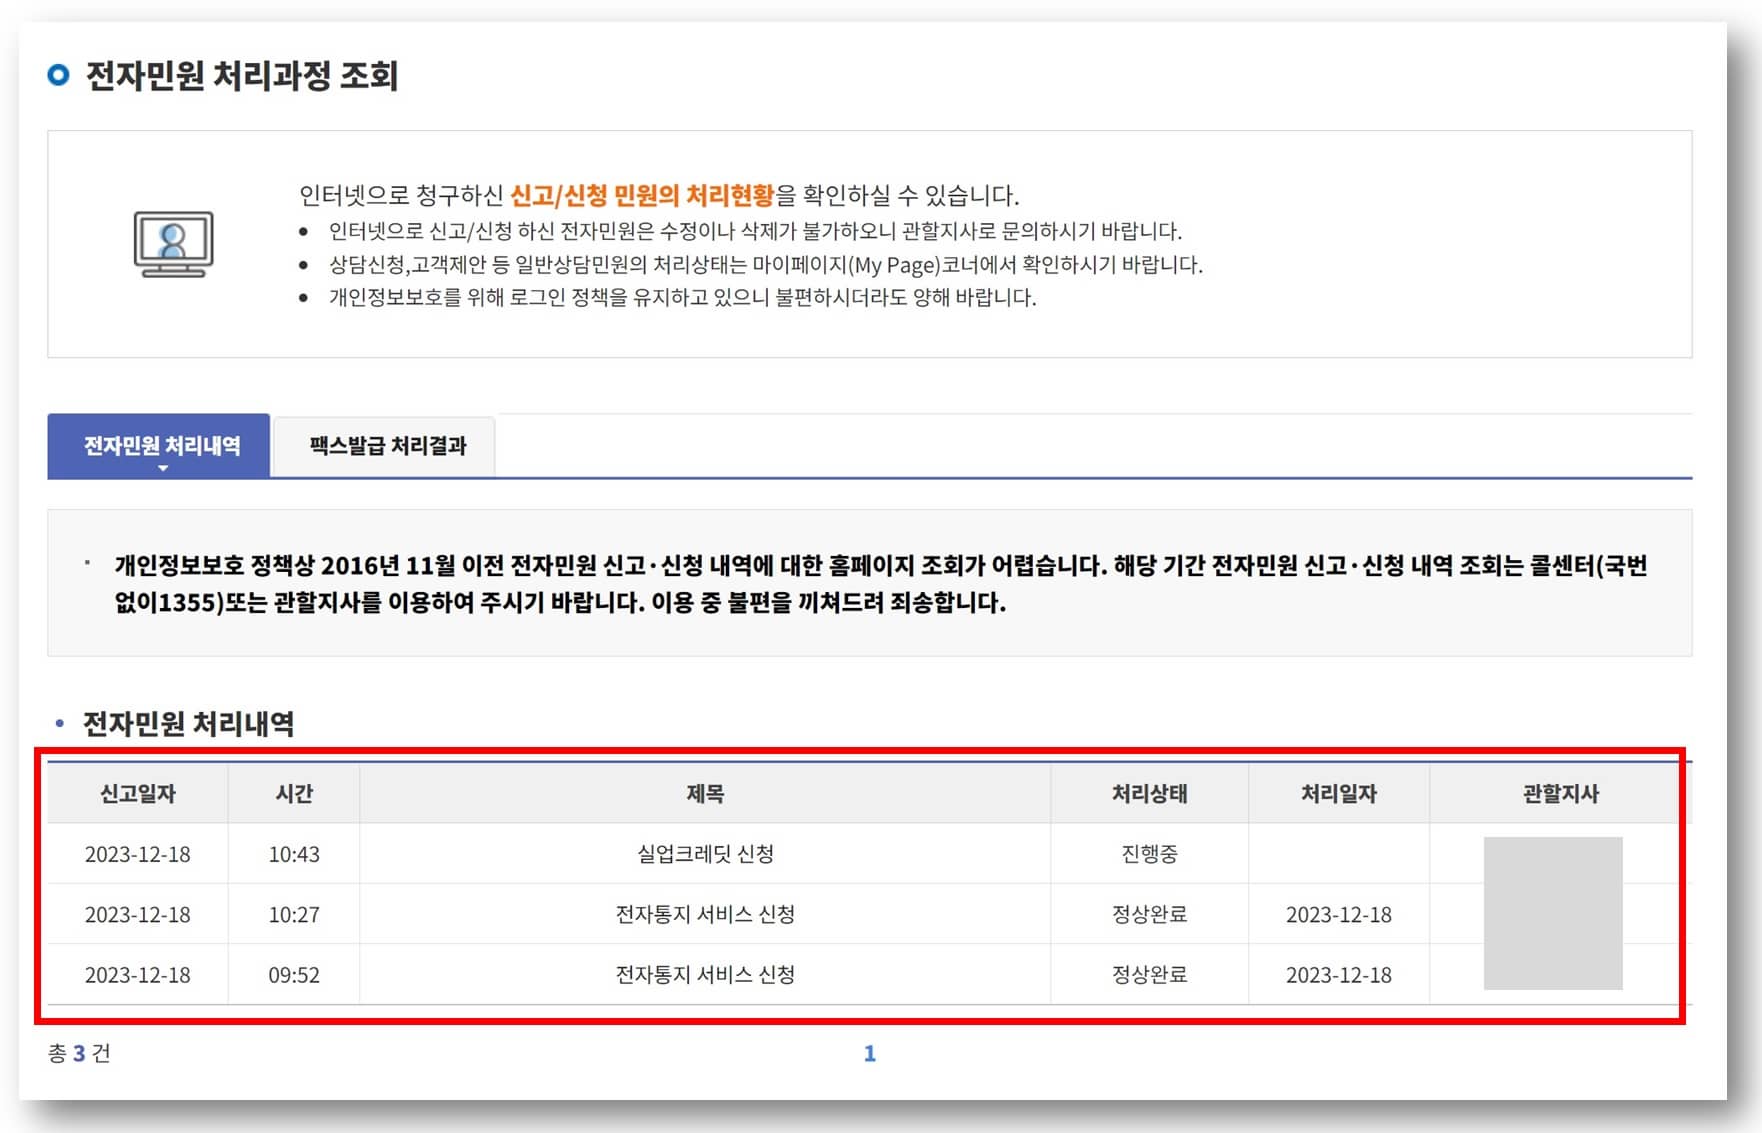Click the 진행중 status of 실업크레딧 신청
The height and width of the screenshot is (1133, 1762).
click(x=1150, y=854)
